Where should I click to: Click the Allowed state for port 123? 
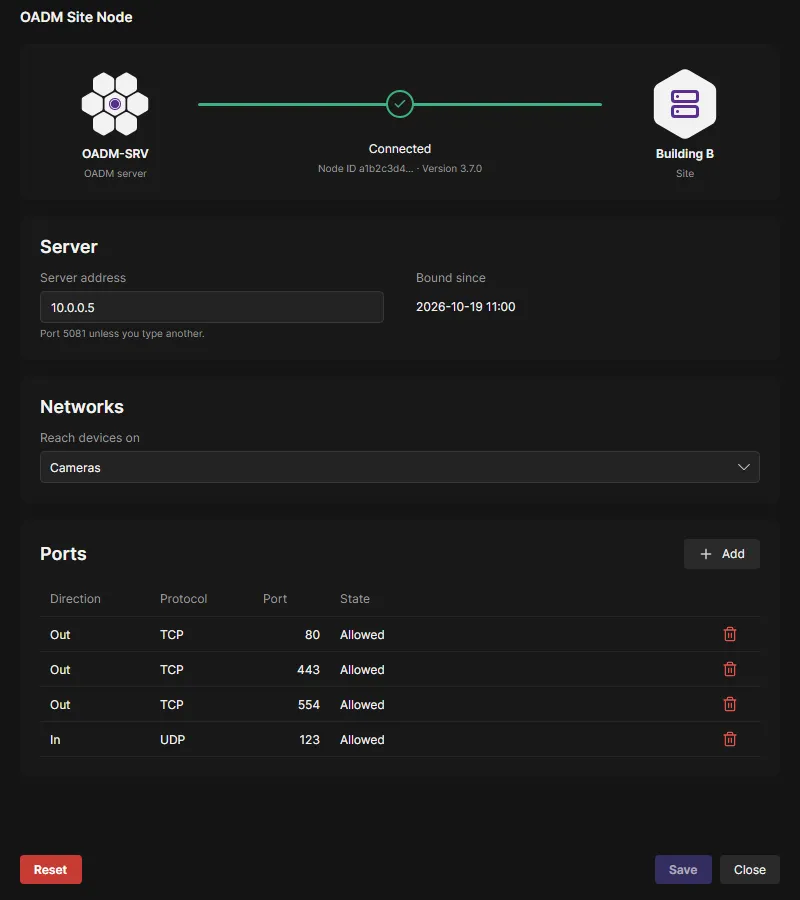pos(362,740)
